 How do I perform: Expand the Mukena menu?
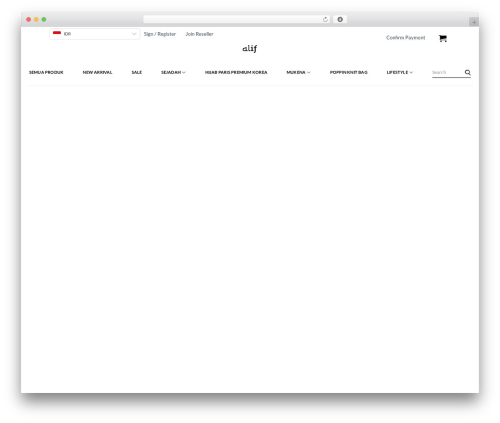coord(298,72)
